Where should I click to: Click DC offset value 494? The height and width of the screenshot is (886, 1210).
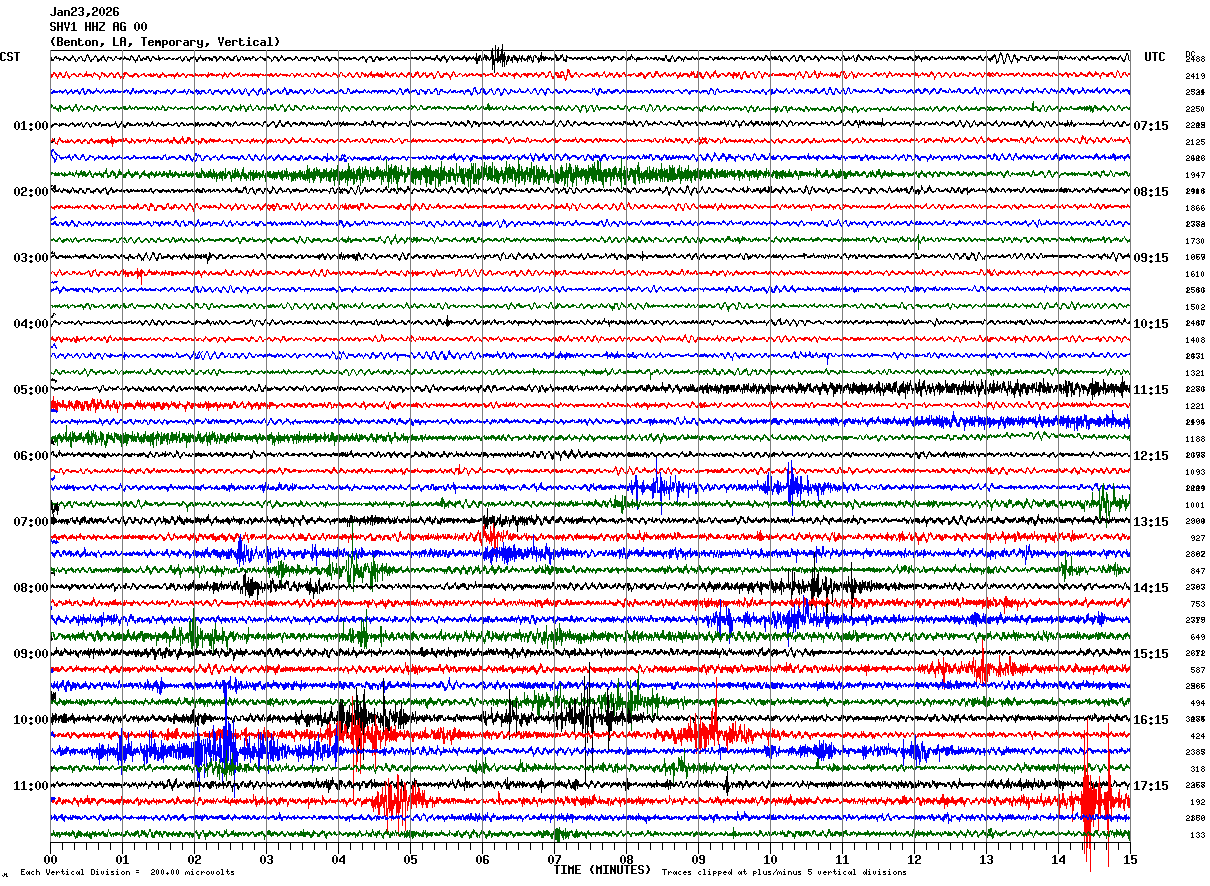[1197, 704]
